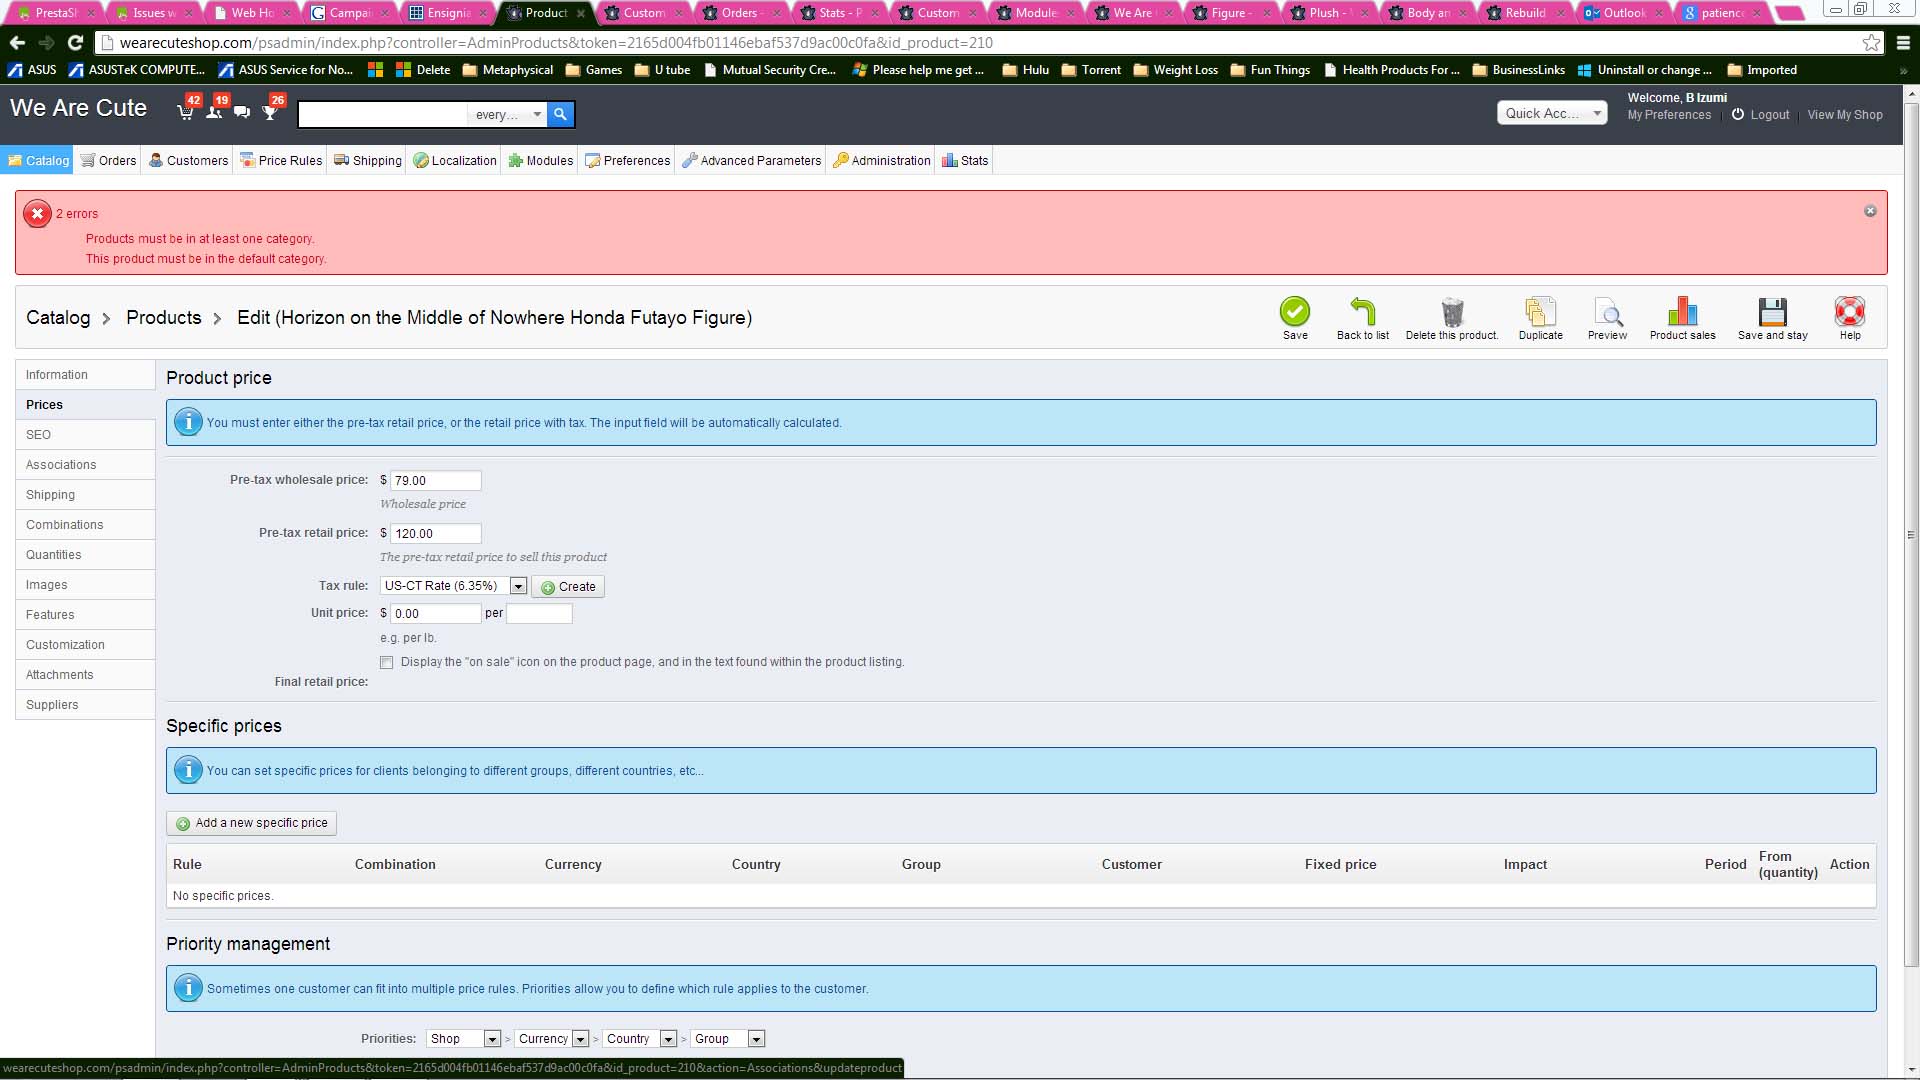This screenshot has width=1920, height=1080.
Task: Expand the Quick Access dropdown
Action: [x=1551, y=113]
